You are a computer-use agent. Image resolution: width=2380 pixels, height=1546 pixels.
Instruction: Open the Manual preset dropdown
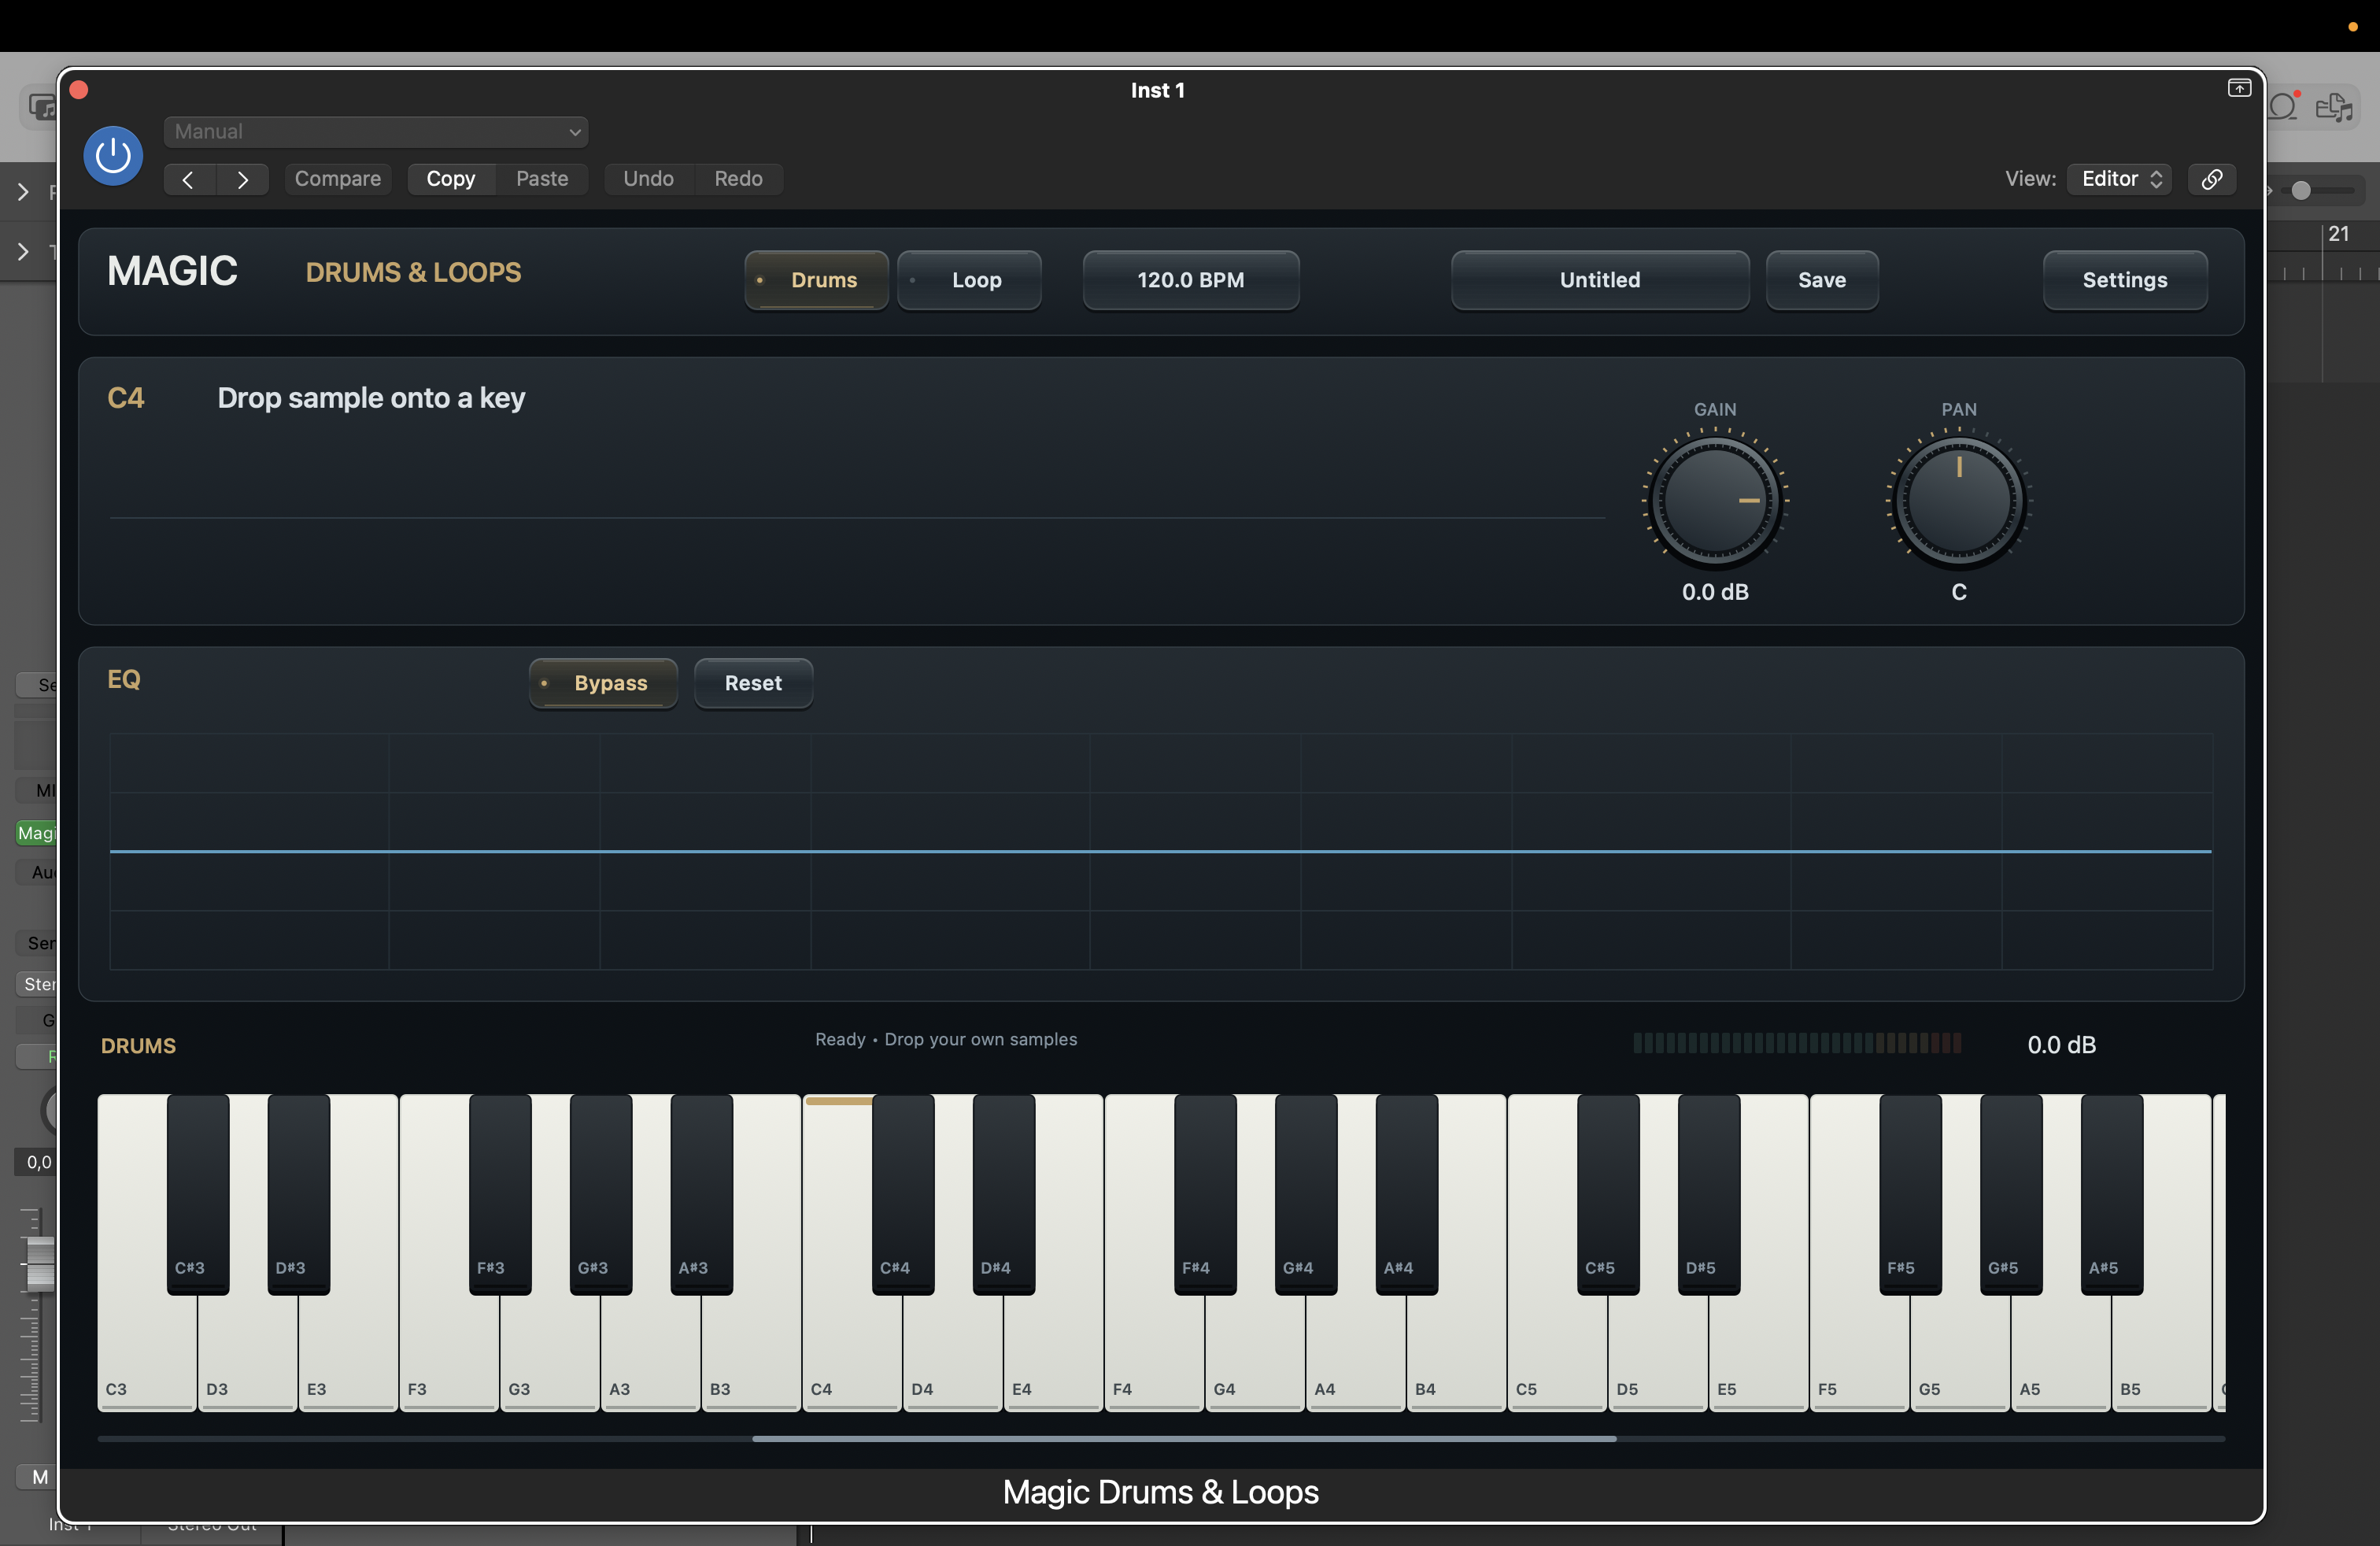pos(376,131)
